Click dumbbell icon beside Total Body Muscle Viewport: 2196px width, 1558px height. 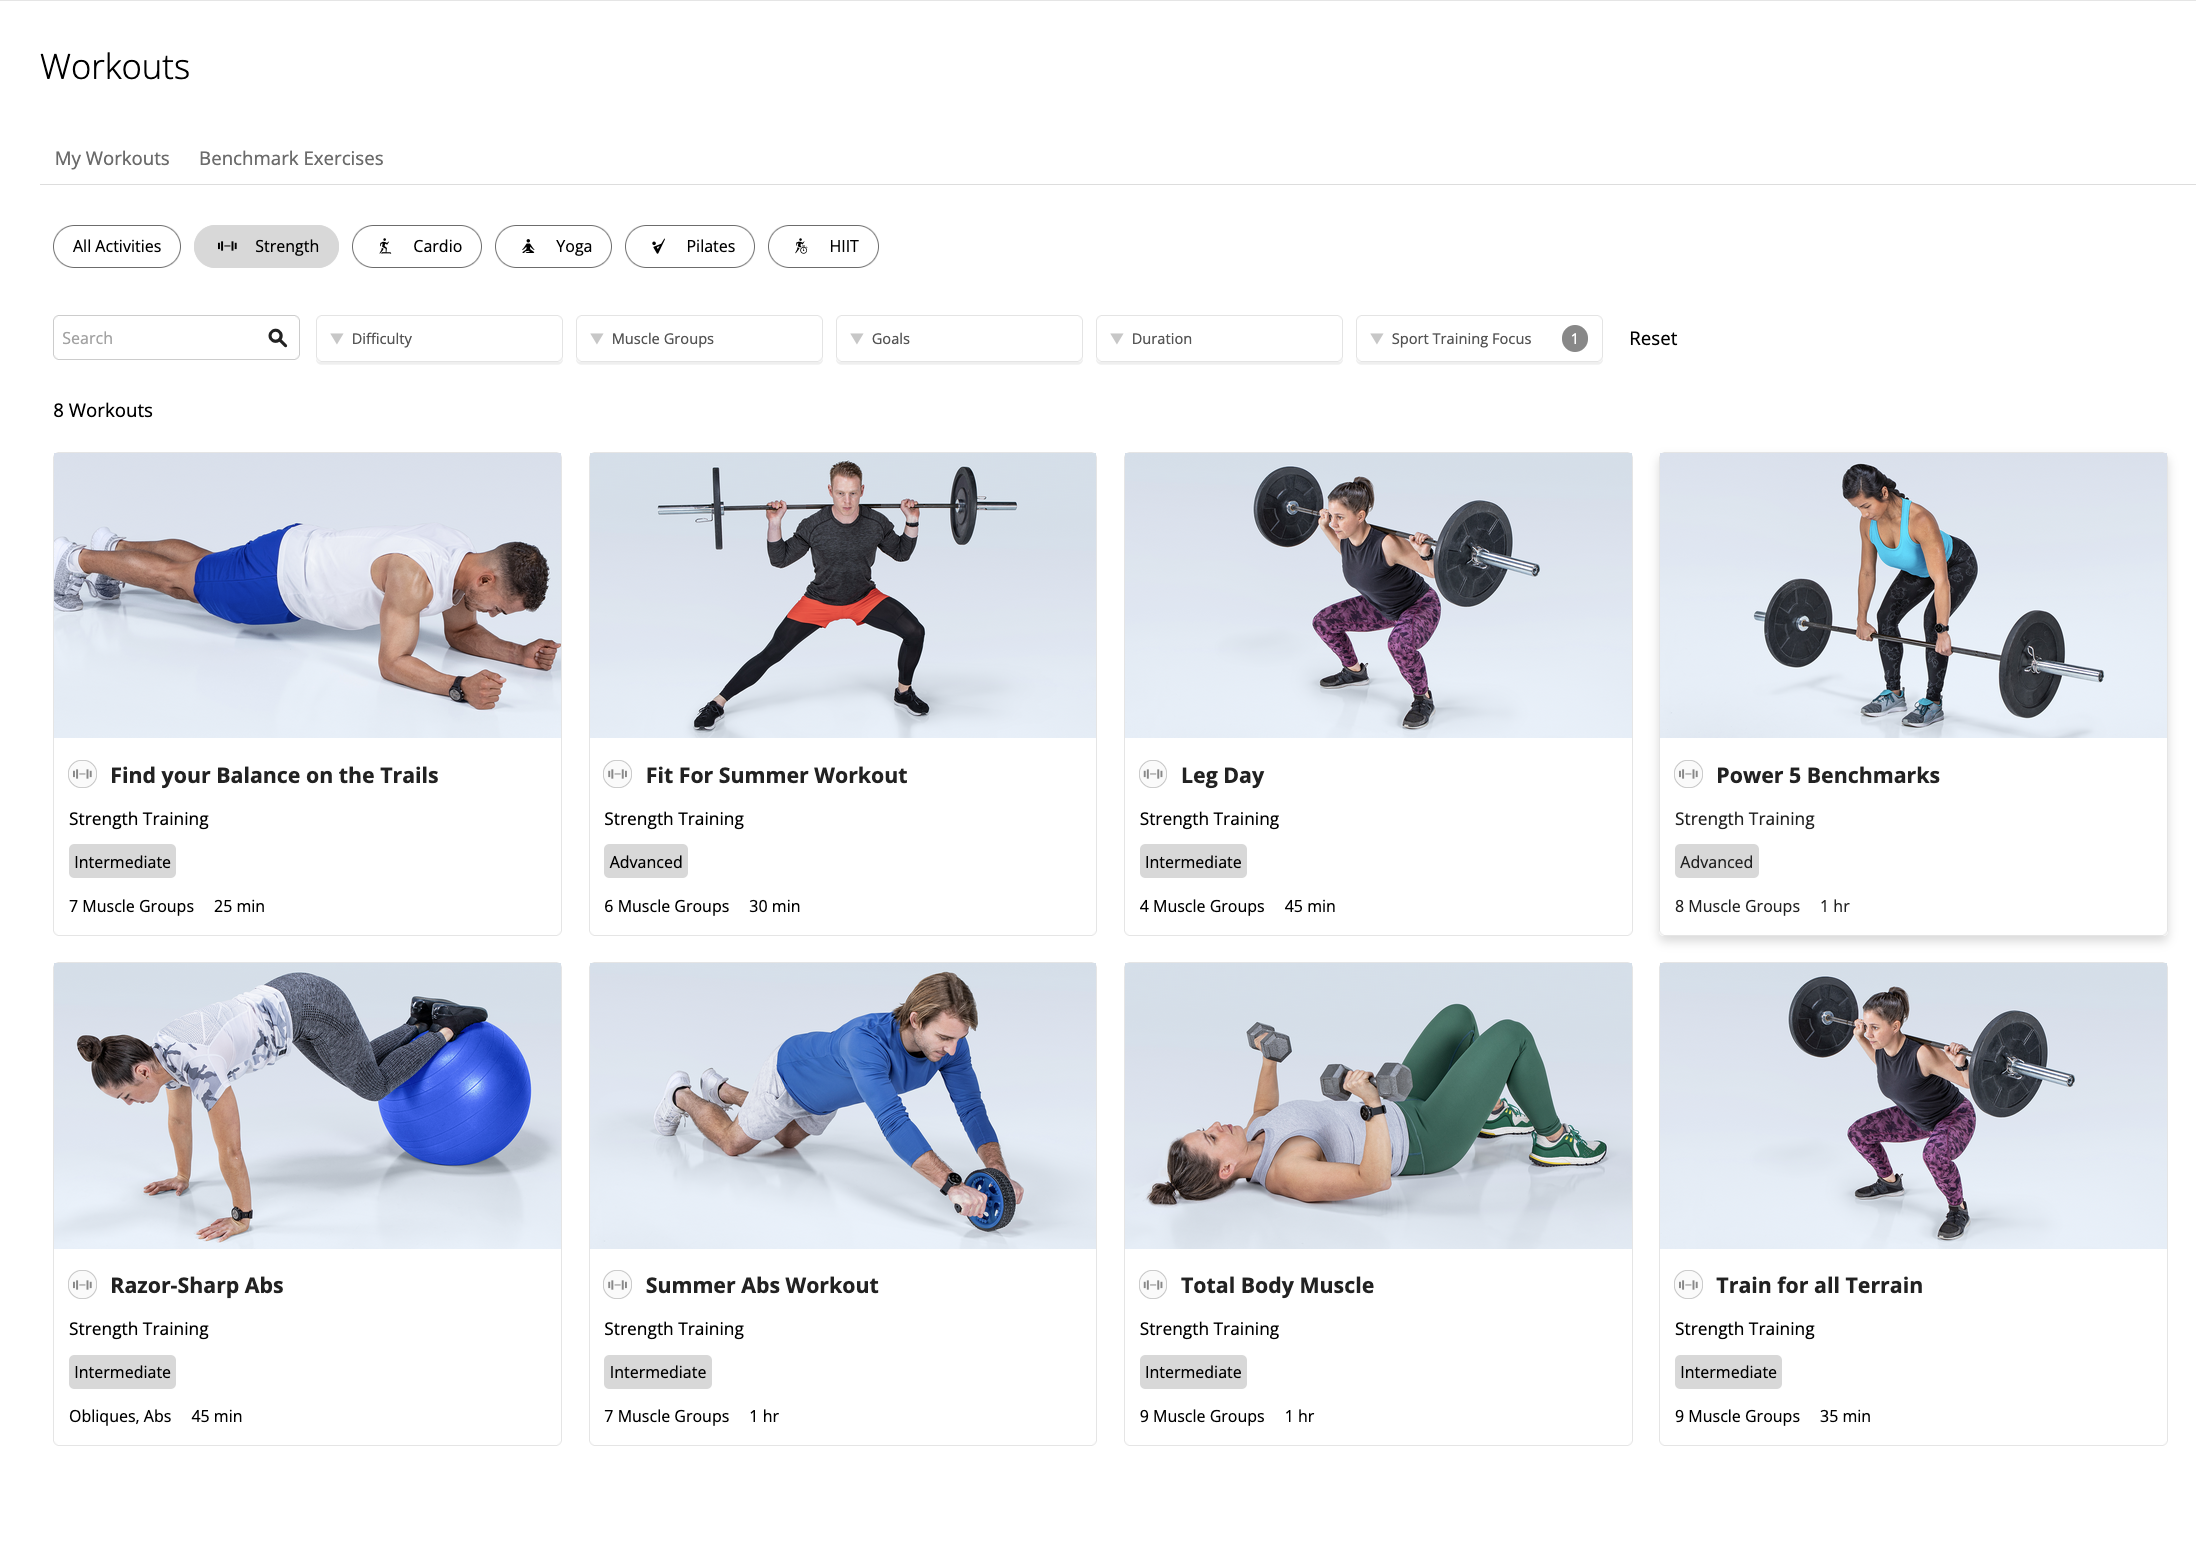click(x=1153, y=1284)
